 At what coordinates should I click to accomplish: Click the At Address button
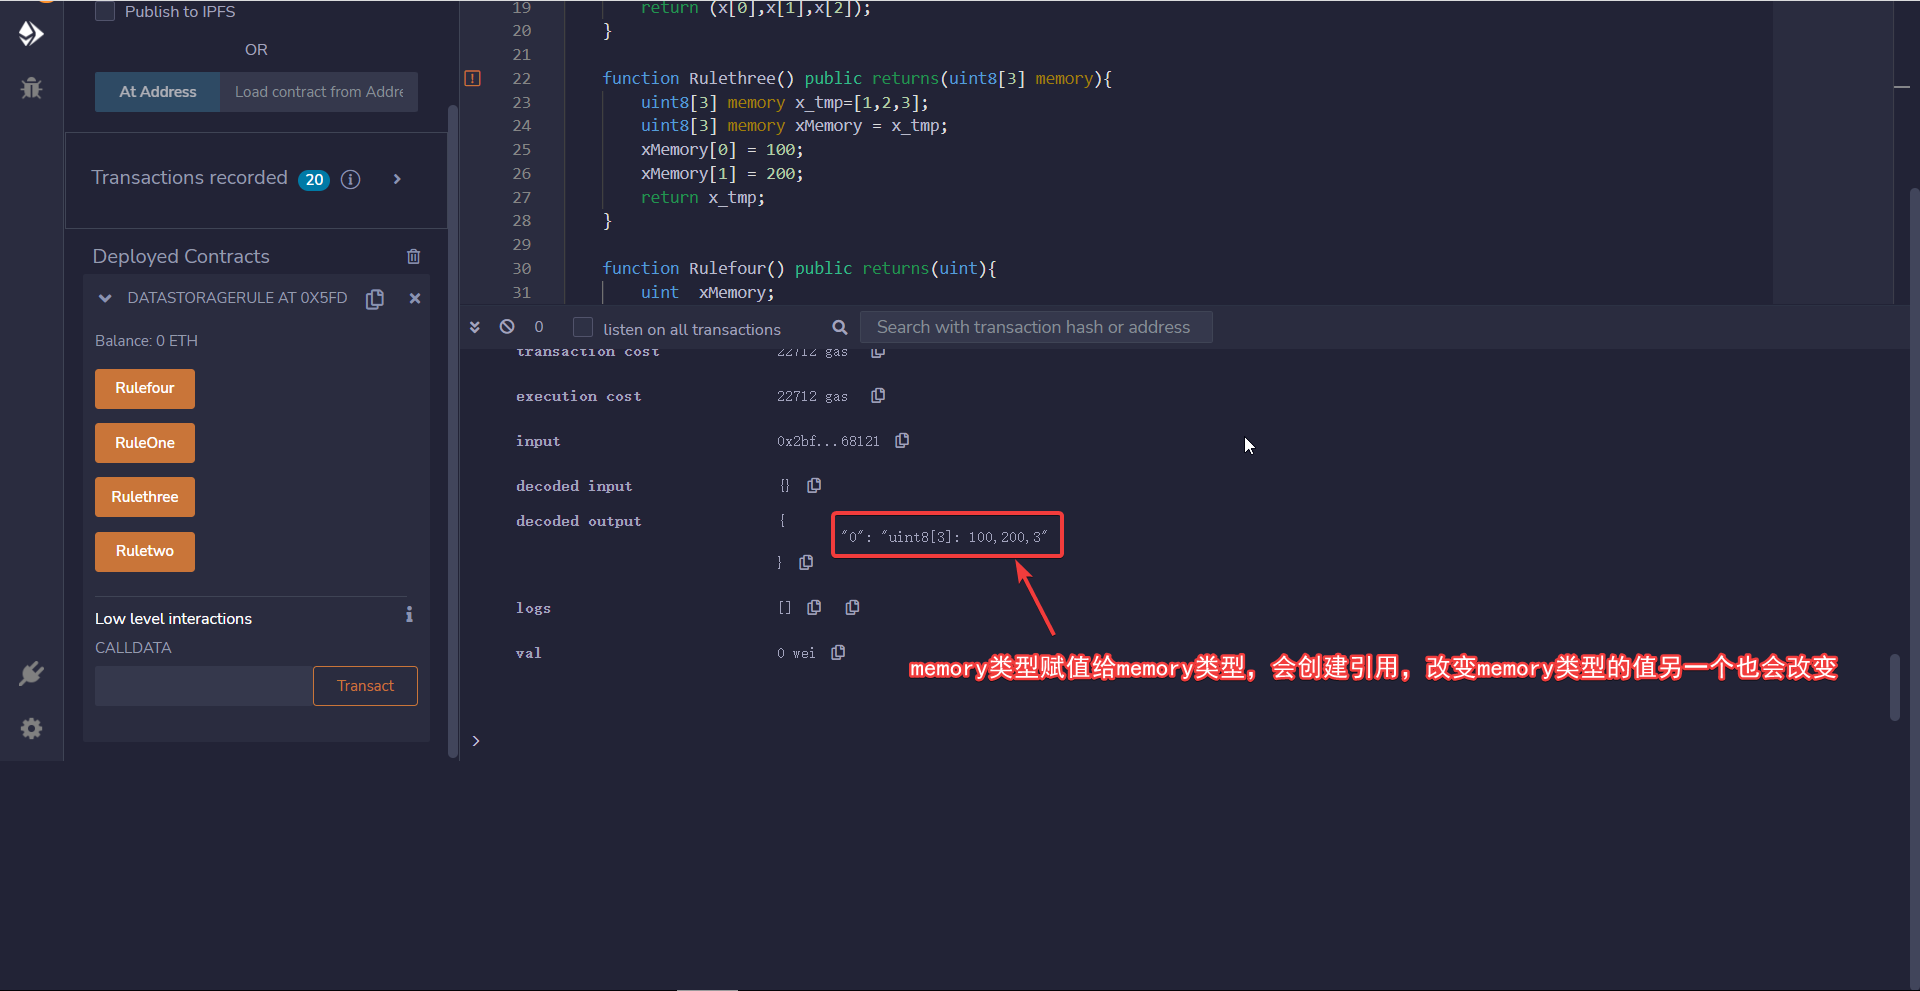[157, 92]
